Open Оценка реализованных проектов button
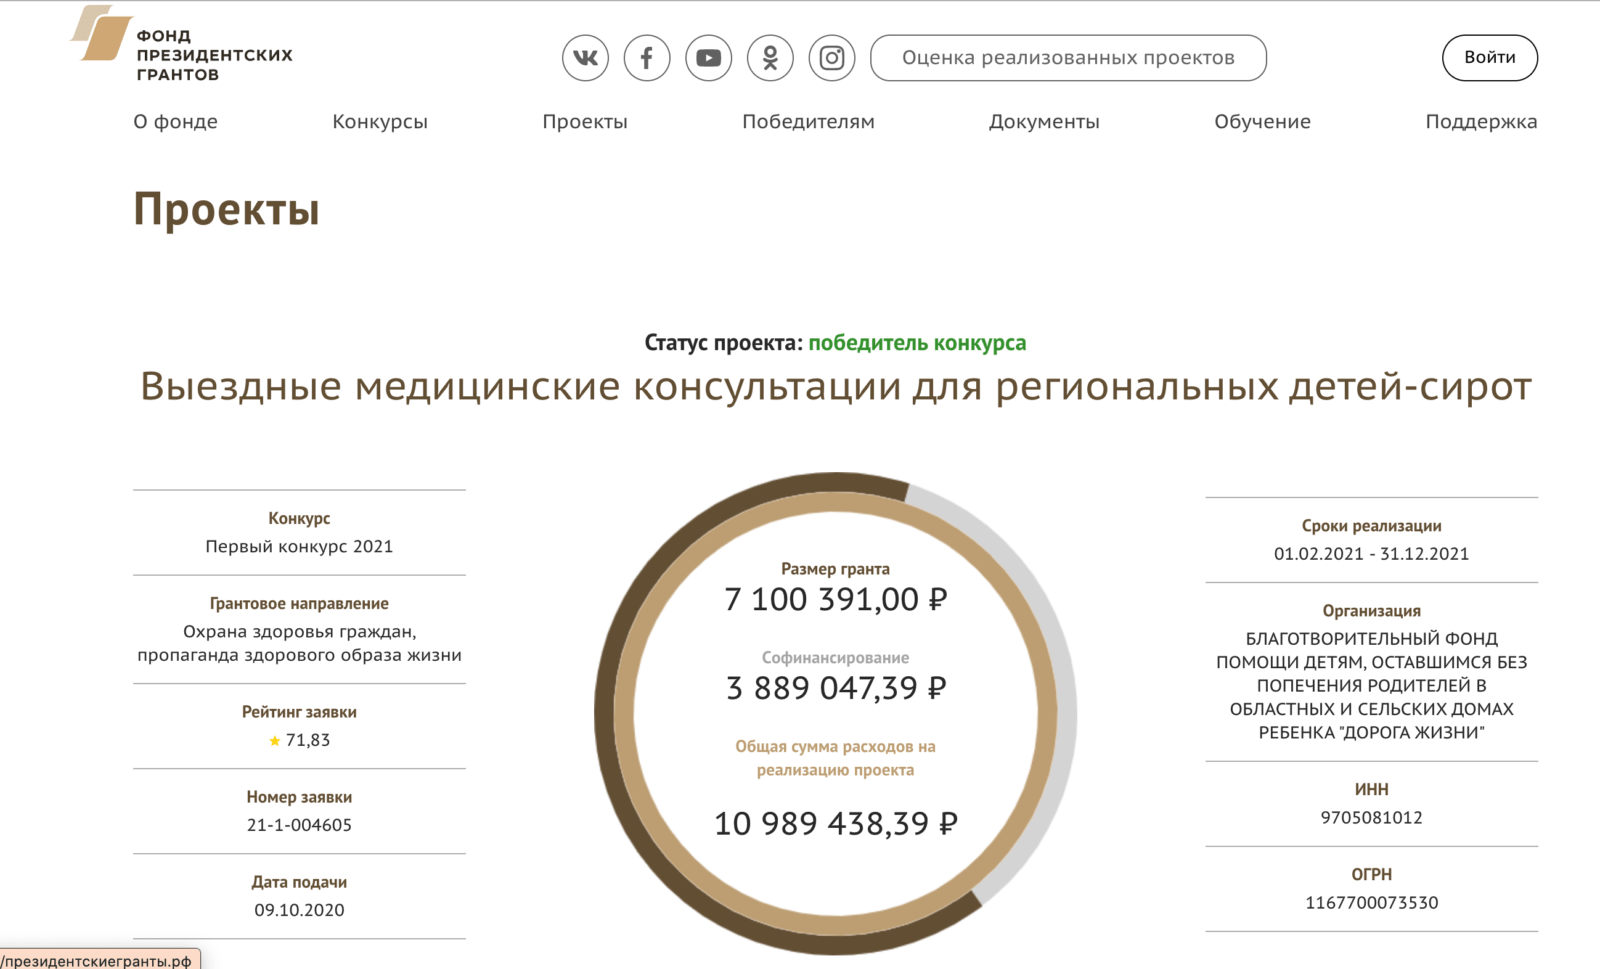This screenshot has height=969, width=1600. click(x=1068, y=58)
